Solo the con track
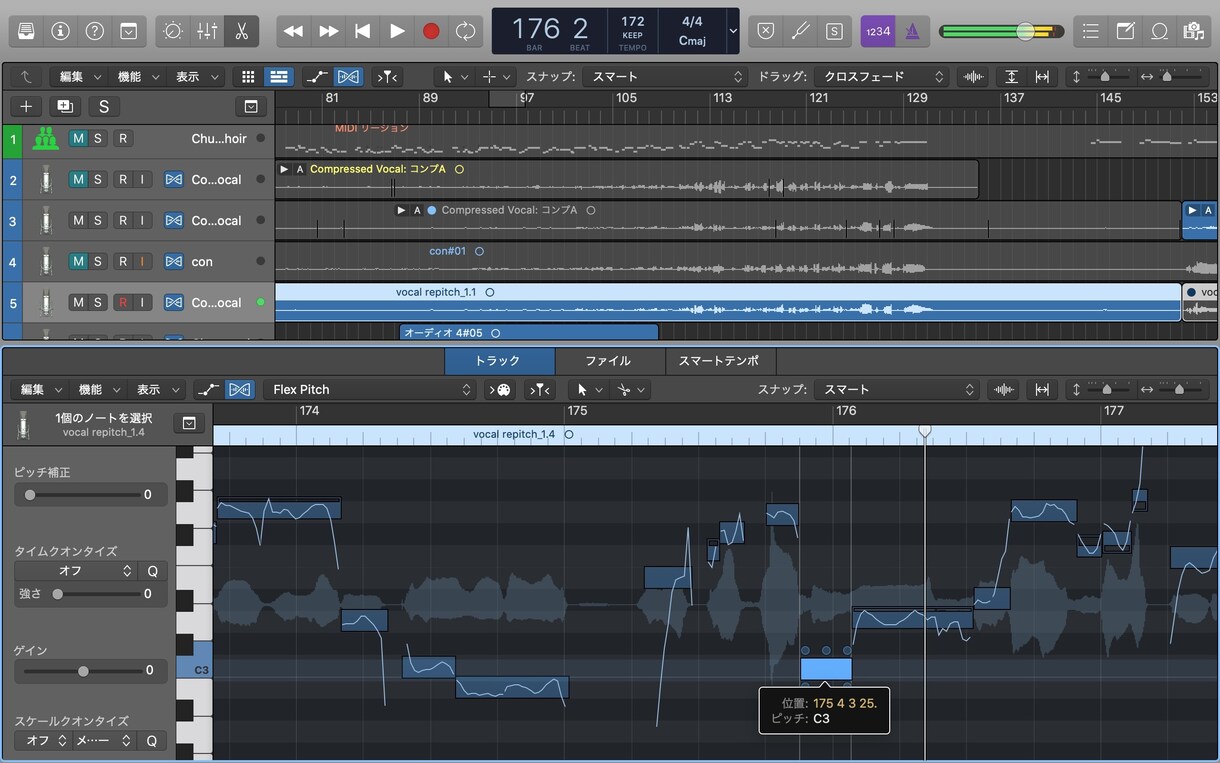 (x=98, y=262)
